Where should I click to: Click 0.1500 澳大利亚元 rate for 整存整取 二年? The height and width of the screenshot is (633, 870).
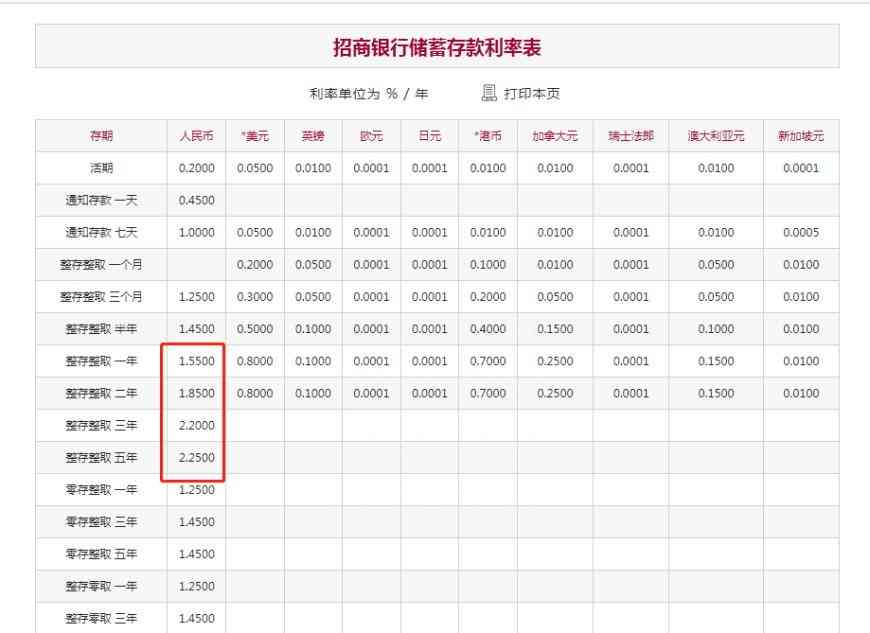tap(716, 393)
